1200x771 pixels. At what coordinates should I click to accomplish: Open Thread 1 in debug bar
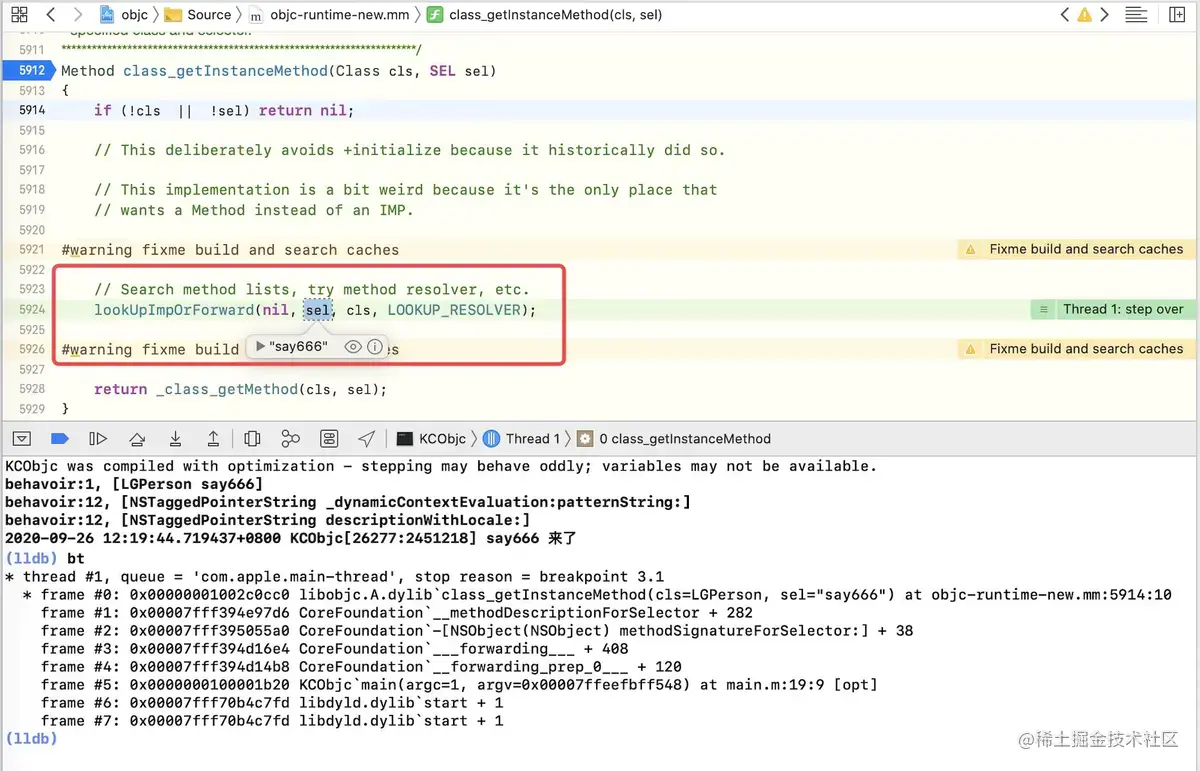[x=521, y=438]
